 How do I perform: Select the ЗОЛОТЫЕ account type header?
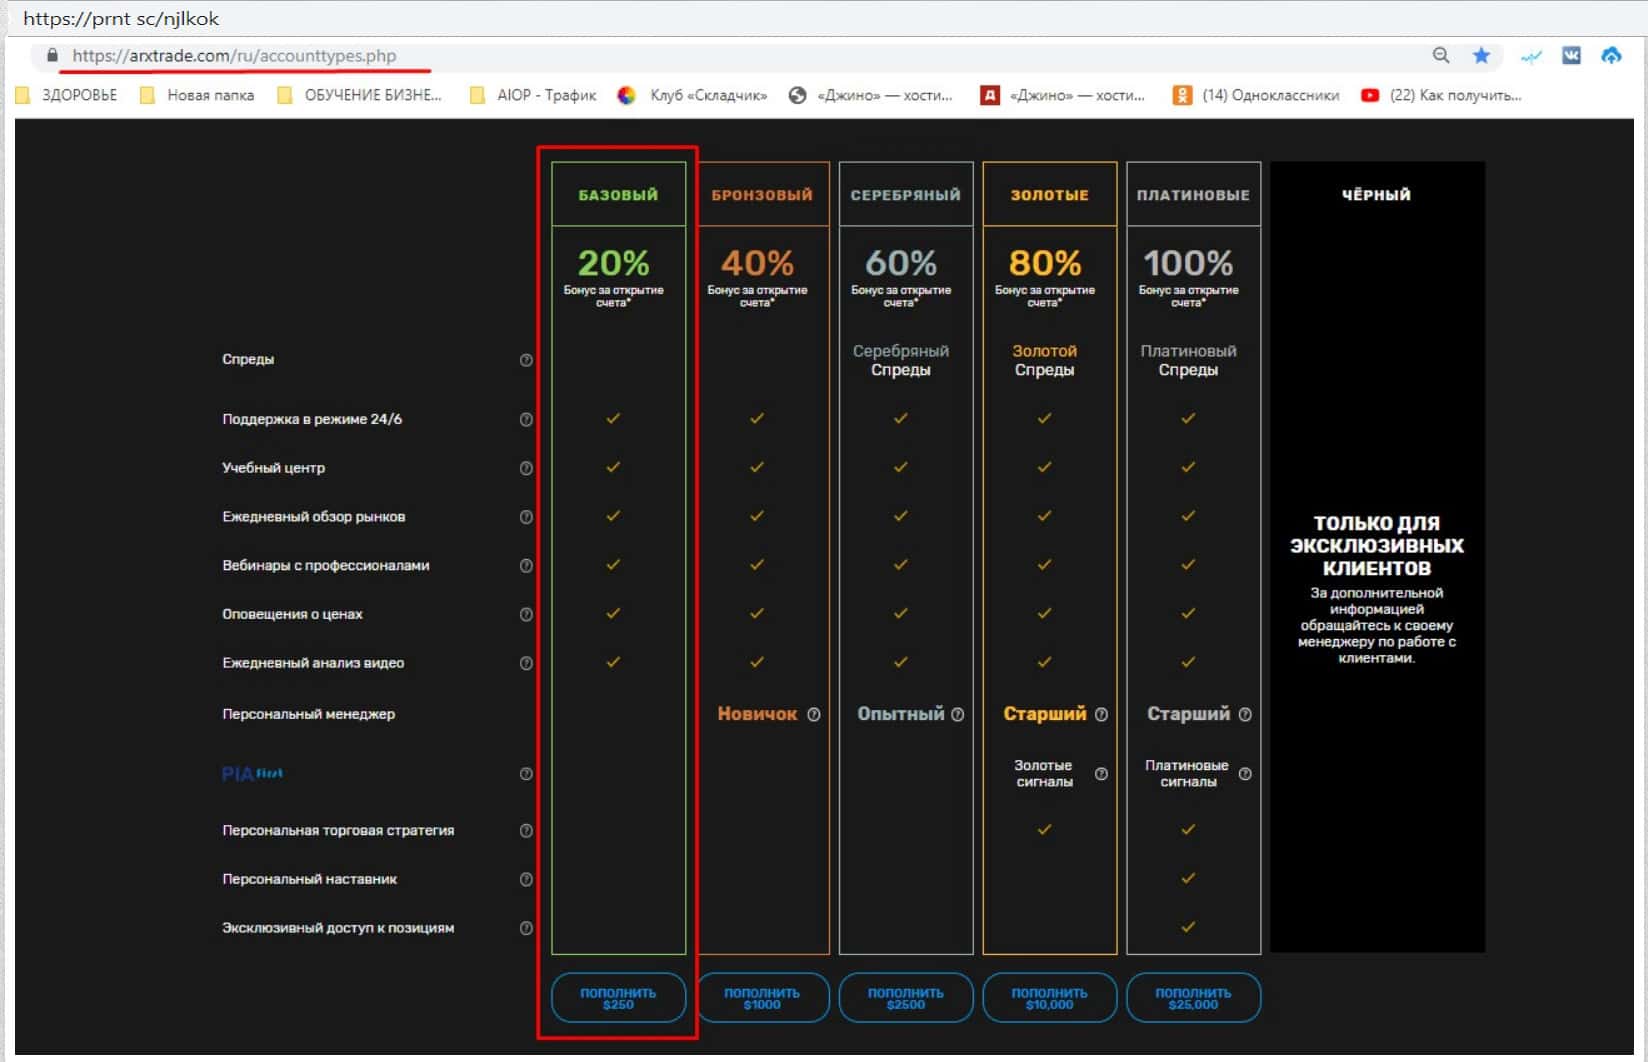pos(1049,195)
